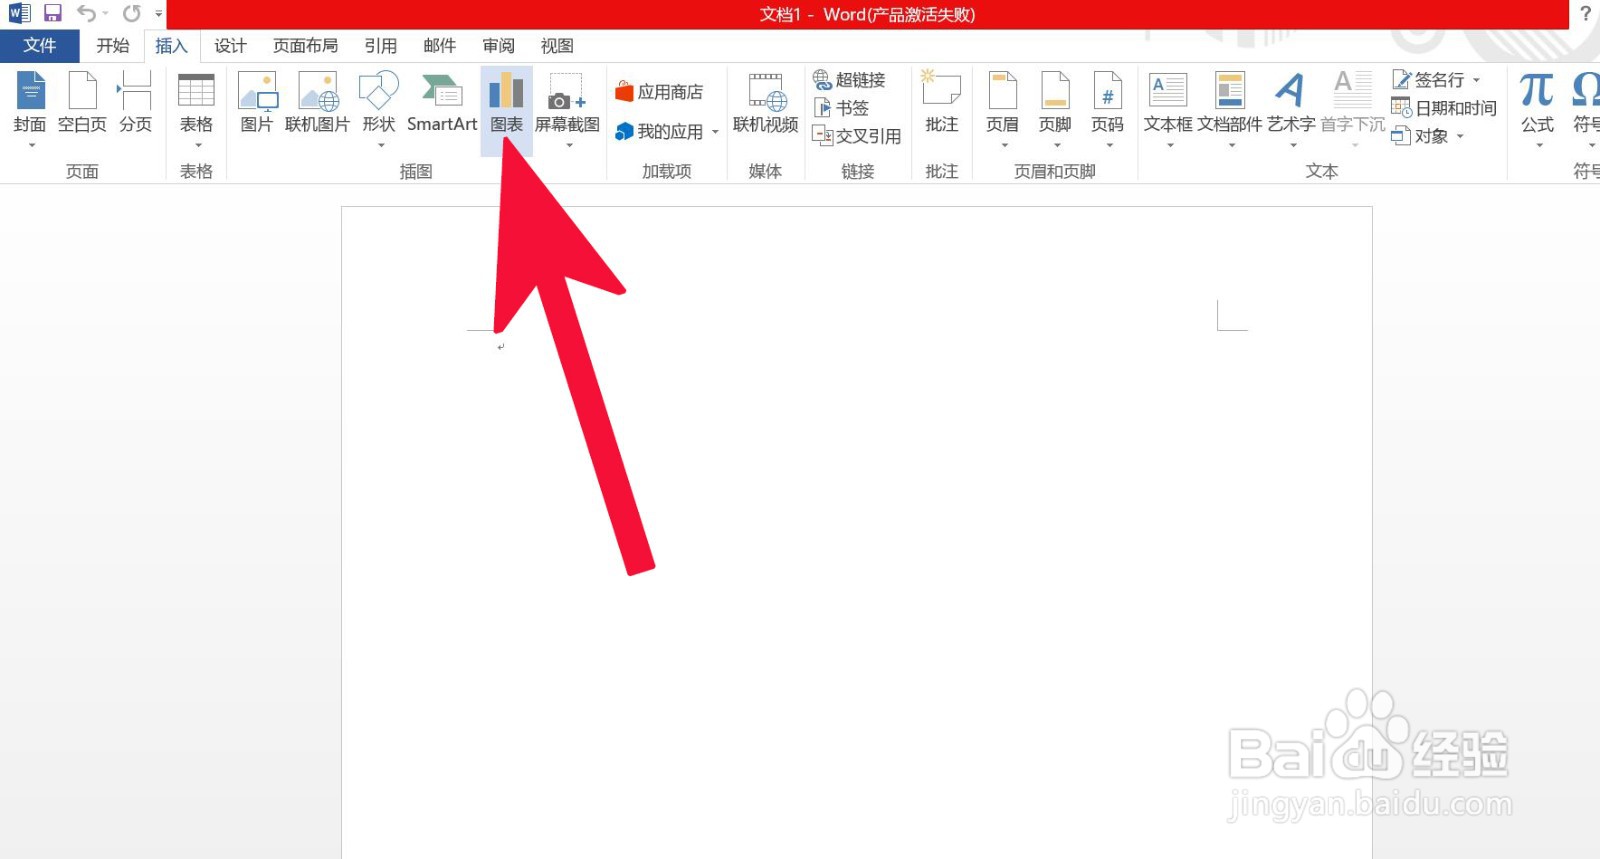Viewport: 1600px width, 859px height.
Task: Open My Apps (我的应用)
Action: (x=659, y=132)
